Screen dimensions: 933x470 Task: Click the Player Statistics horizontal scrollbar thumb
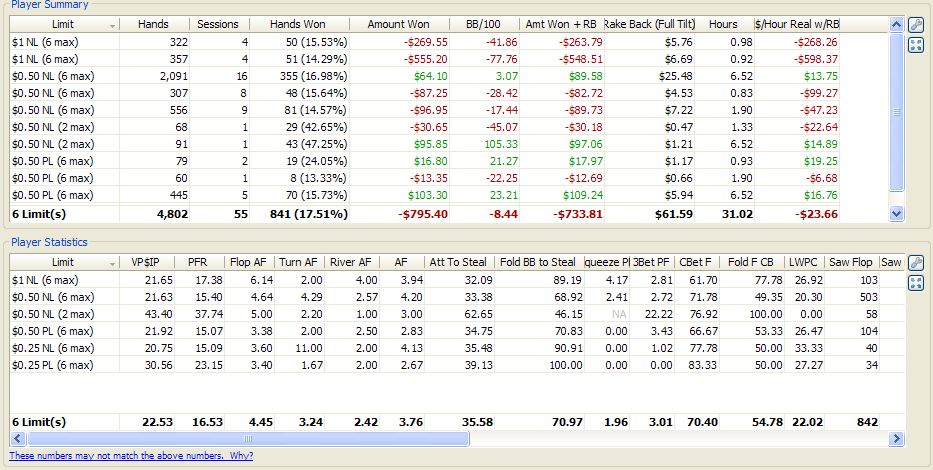coord(248,439)
